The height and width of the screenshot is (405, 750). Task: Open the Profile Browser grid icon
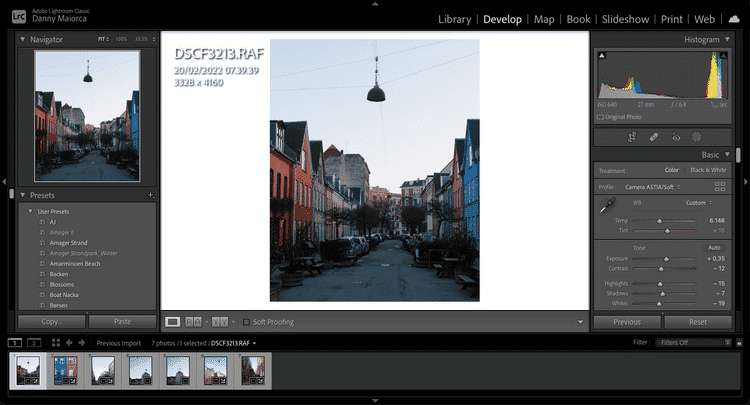(720, 187)
